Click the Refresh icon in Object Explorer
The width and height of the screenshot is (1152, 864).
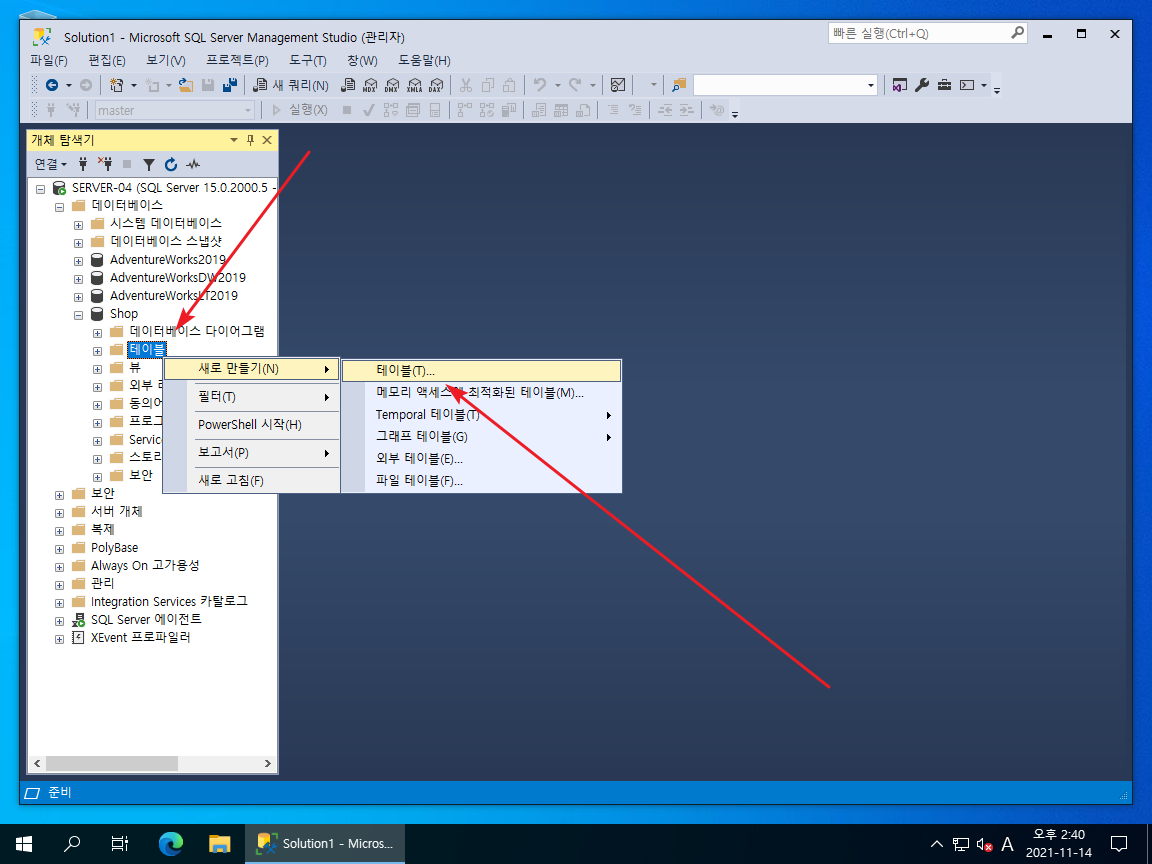pyautogui.click(x=171, y=164)
